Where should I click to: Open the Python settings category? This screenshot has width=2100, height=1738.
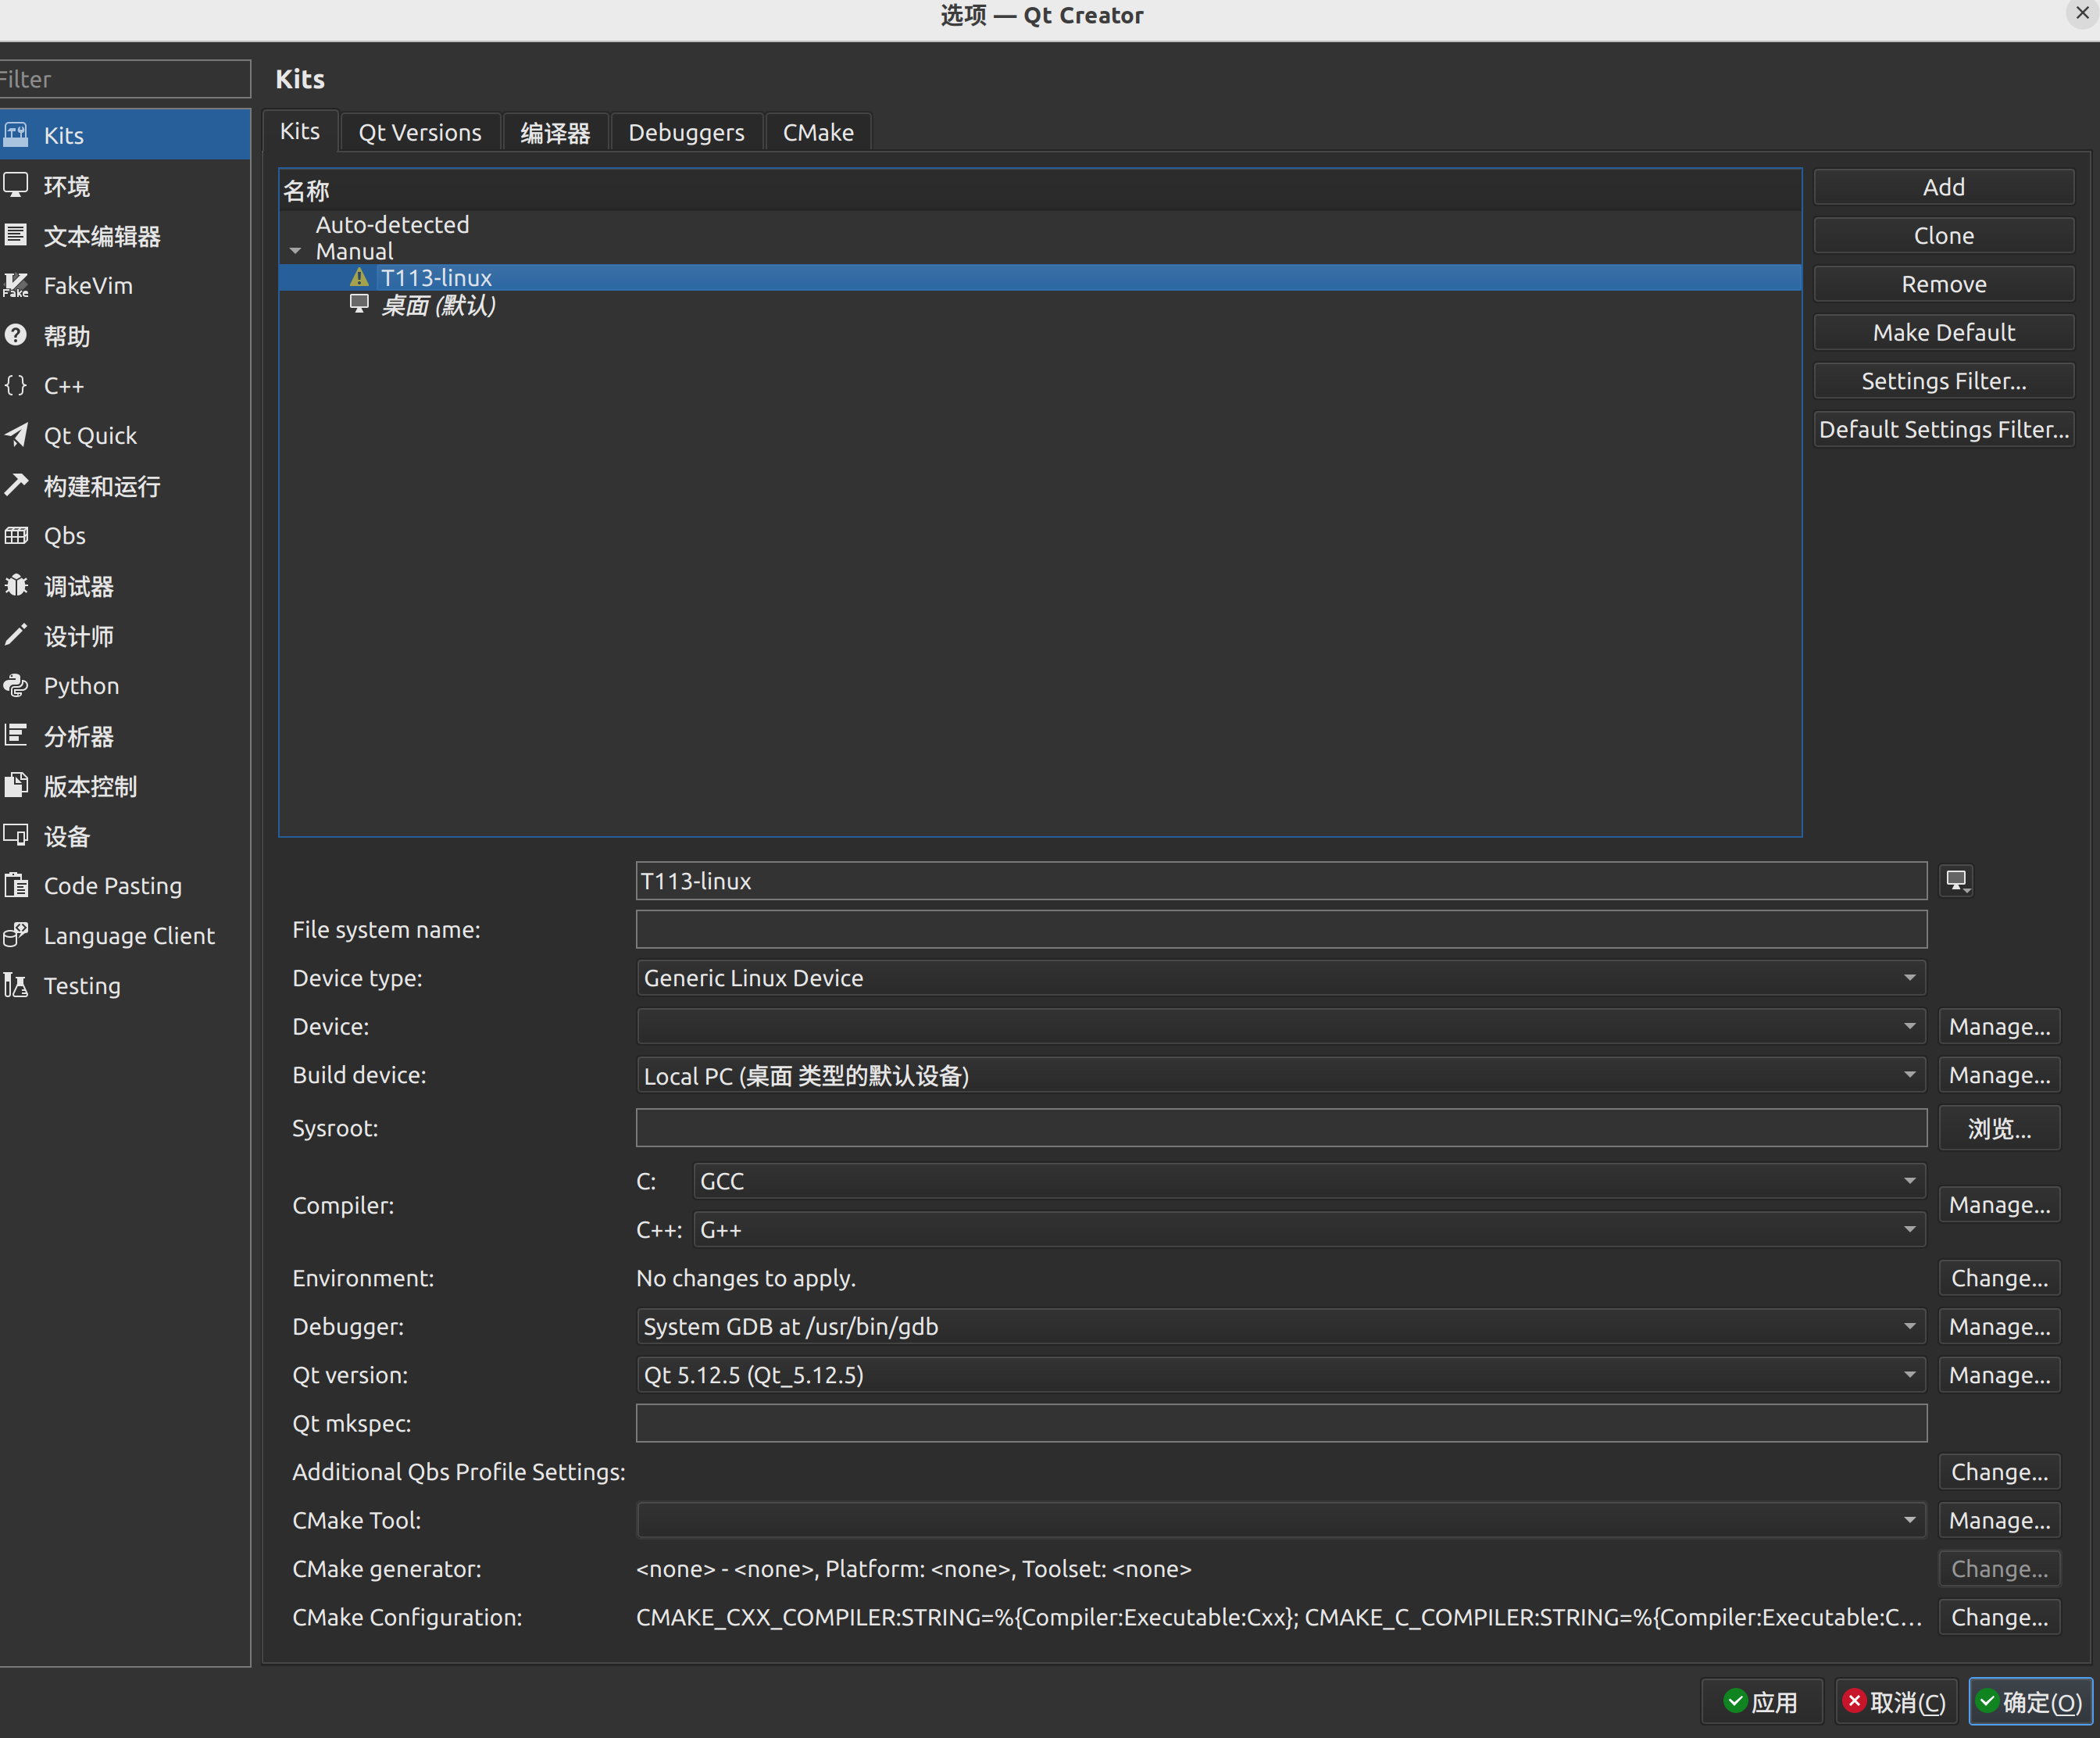tap(124, 686)
